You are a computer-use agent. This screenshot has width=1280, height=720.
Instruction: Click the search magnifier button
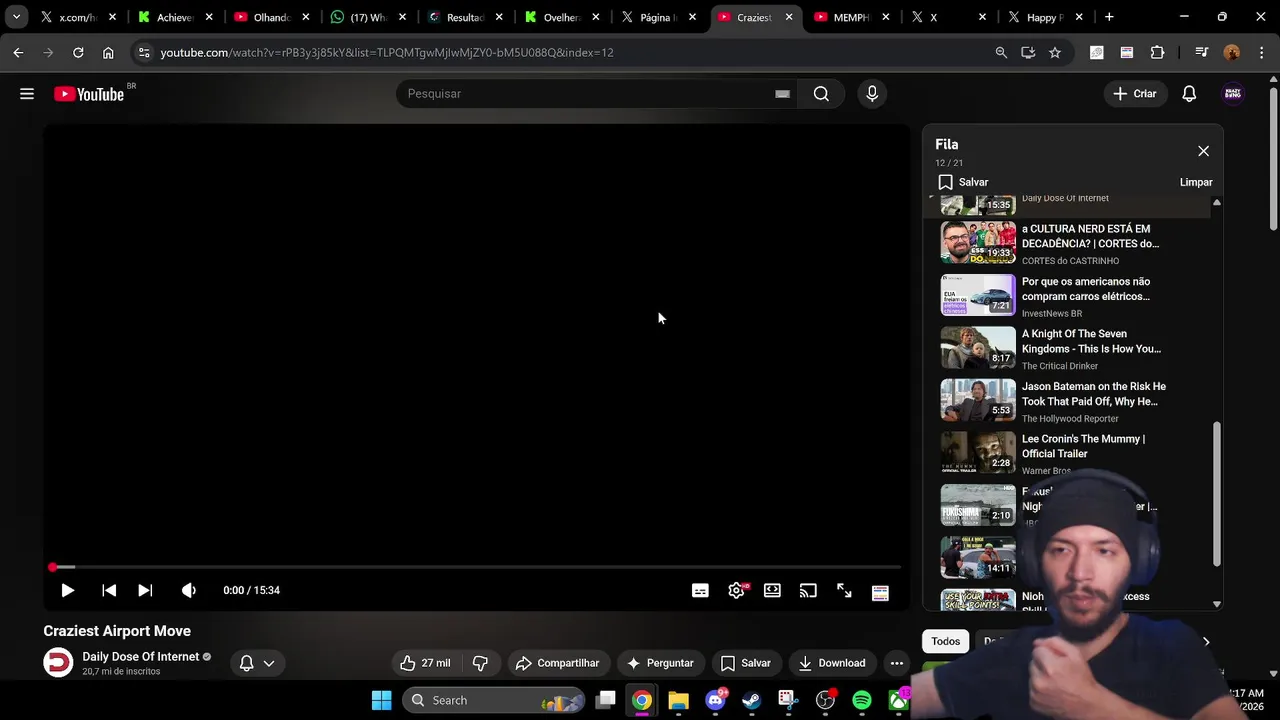coord(821,94)
